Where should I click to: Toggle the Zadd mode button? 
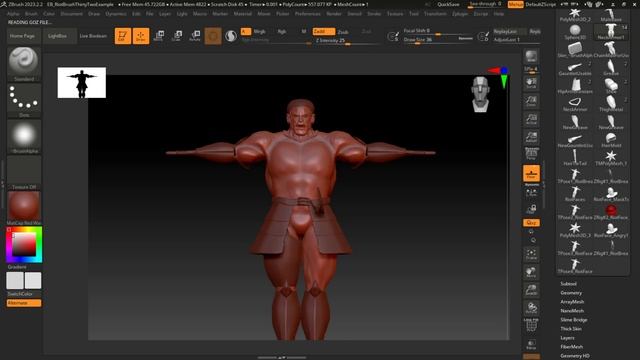coord(324,31)
